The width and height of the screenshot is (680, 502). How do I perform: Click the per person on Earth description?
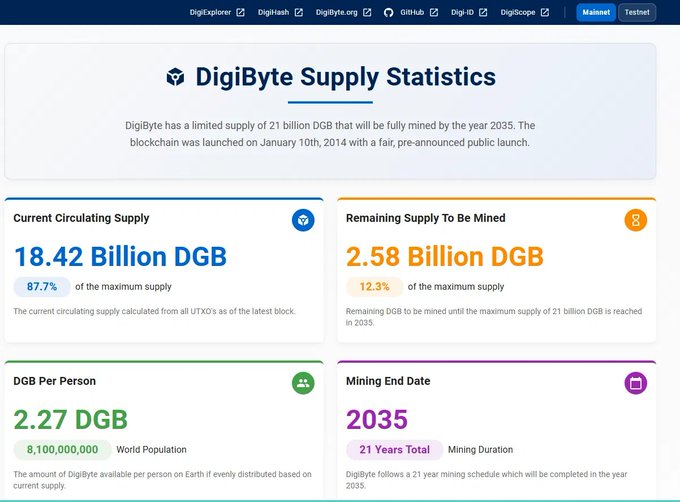[162, 480]
